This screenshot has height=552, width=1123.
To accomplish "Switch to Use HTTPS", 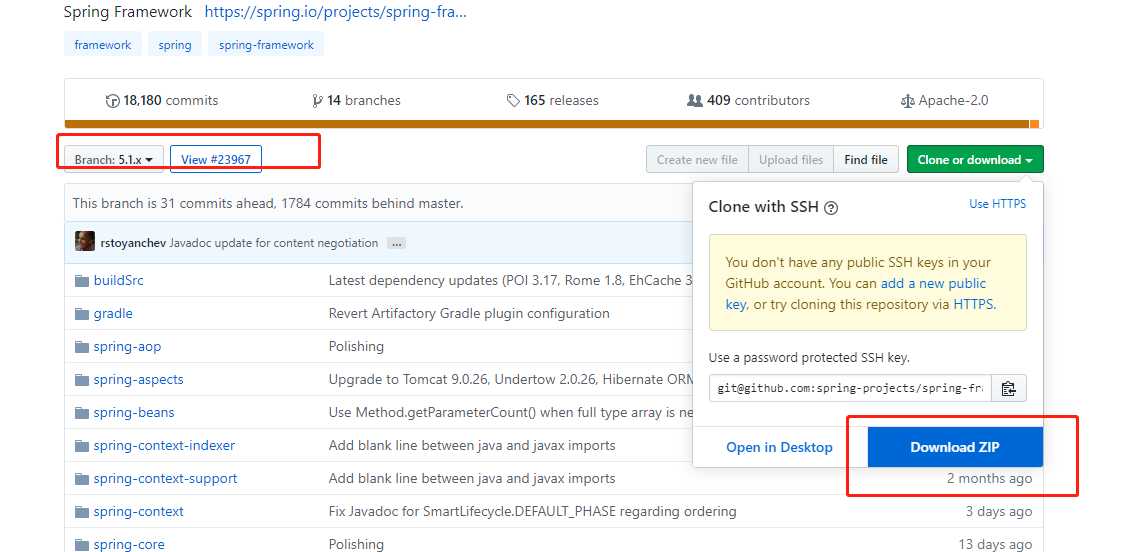I will (998, 204).
